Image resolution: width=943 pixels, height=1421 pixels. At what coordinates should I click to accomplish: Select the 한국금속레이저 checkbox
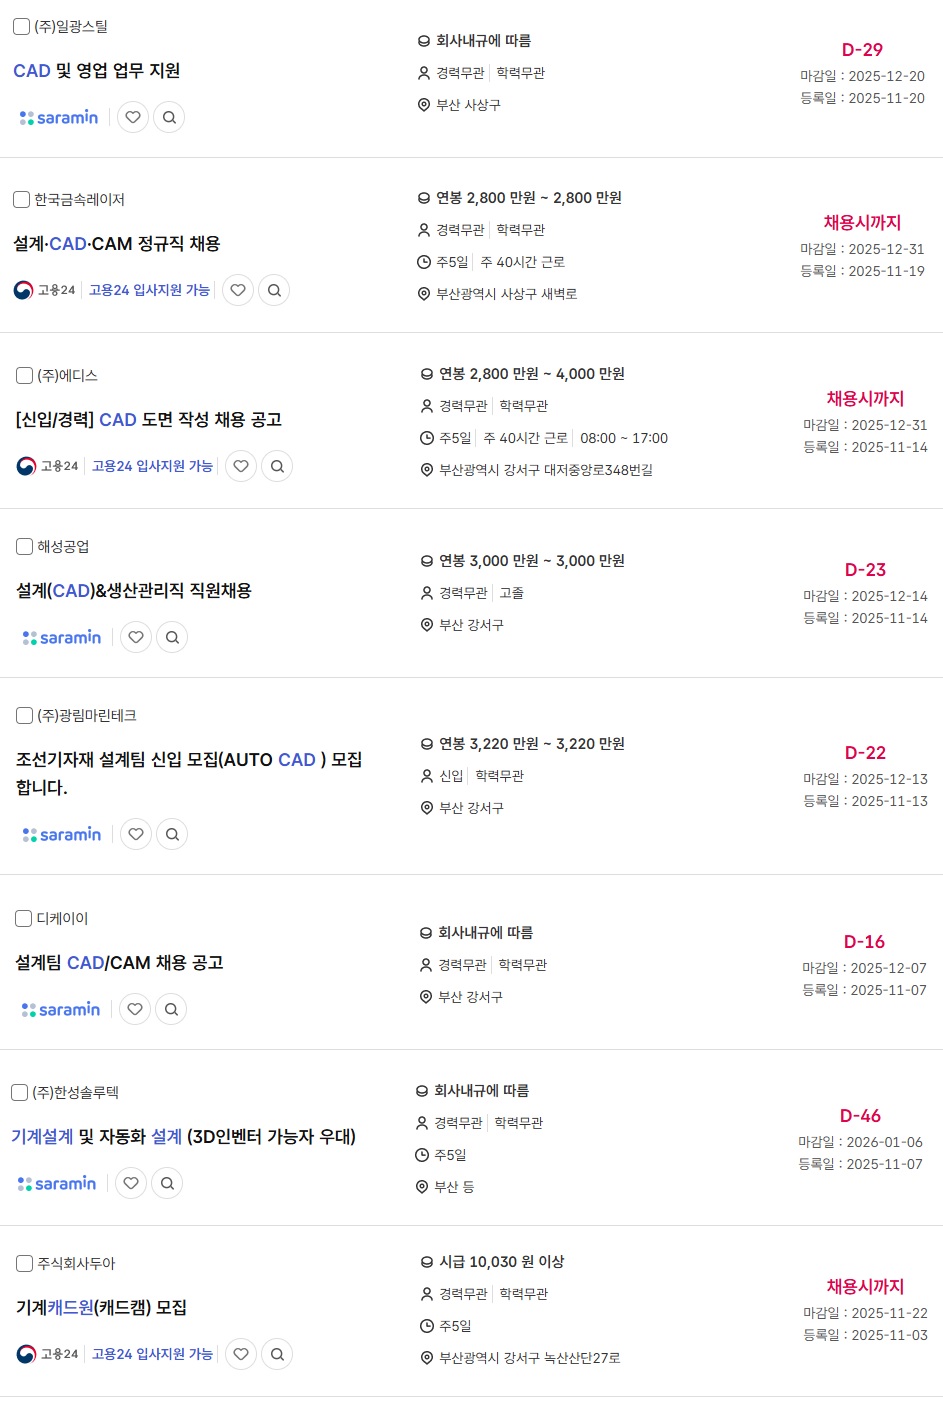pos(21,200)
